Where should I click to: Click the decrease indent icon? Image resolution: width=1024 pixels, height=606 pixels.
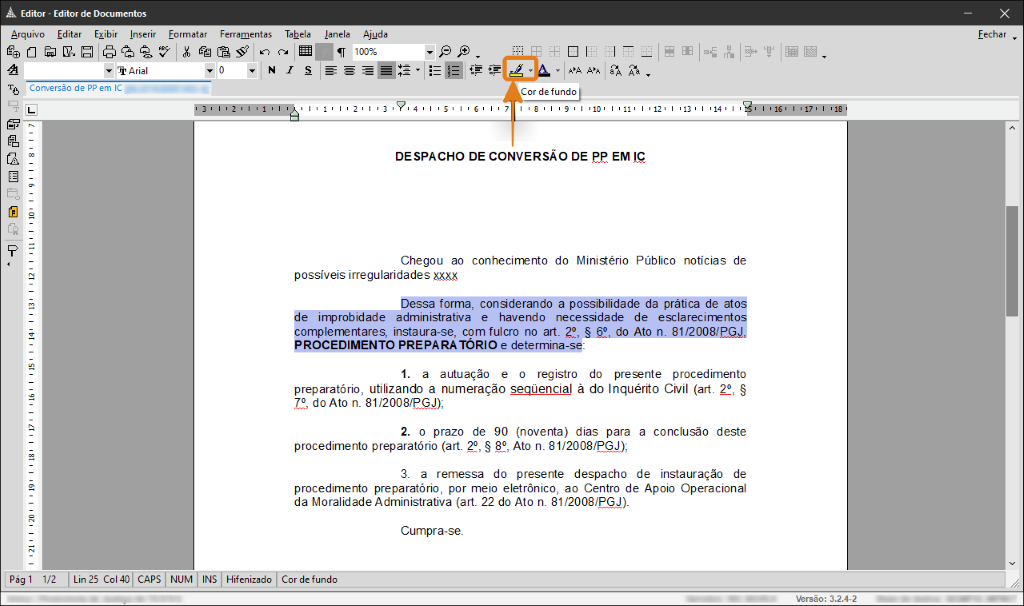[476, 71]
